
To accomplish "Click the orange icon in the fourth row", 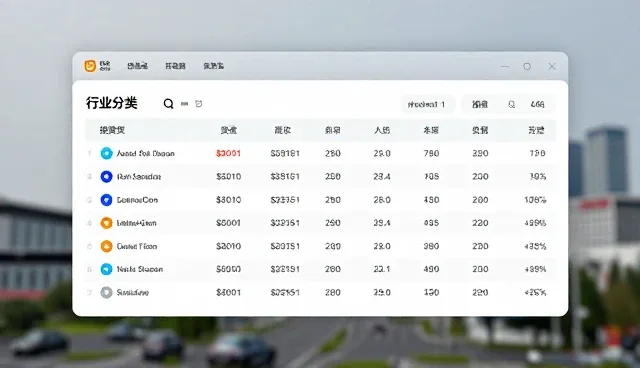I will 107,223.
